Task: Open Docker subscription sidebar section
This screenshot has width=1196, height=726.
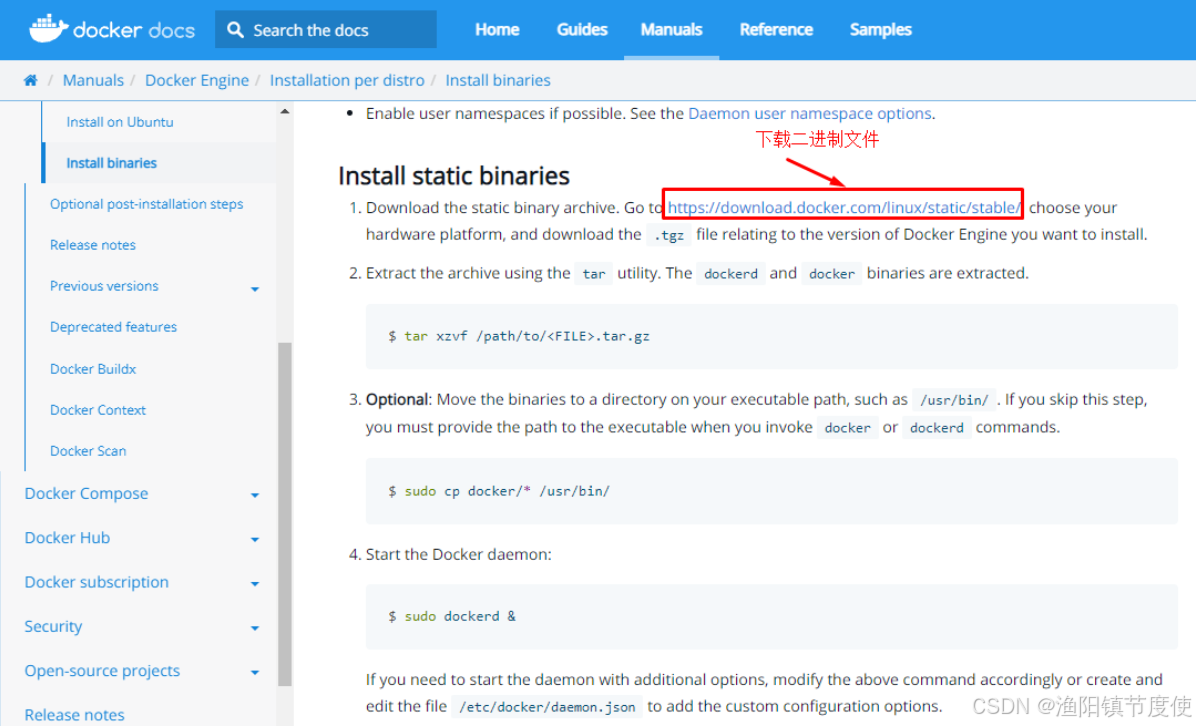Action: 97,582
